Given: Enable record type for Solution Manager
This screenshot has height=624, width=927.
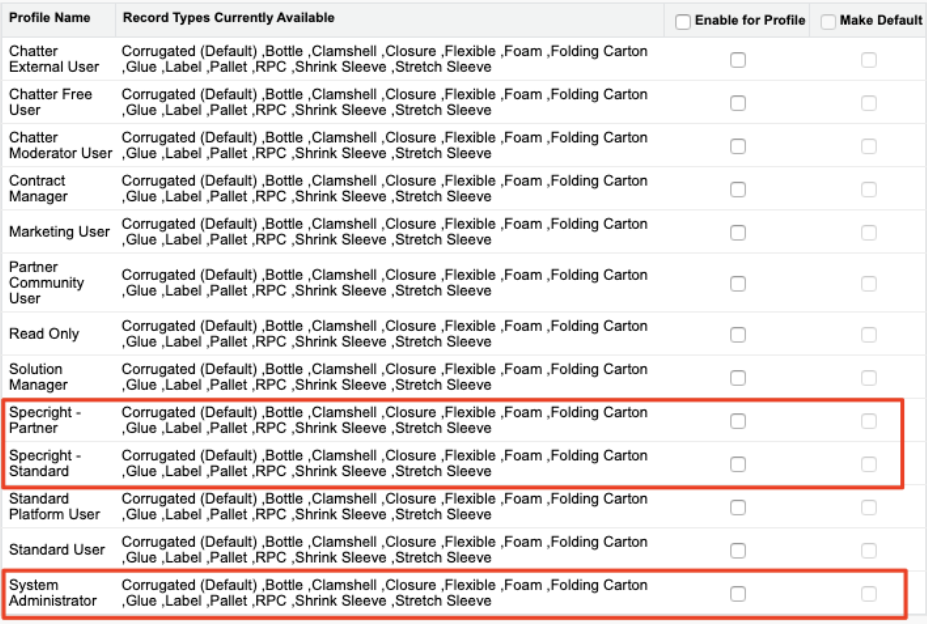Looking at the screenshot, I should 737,377.
